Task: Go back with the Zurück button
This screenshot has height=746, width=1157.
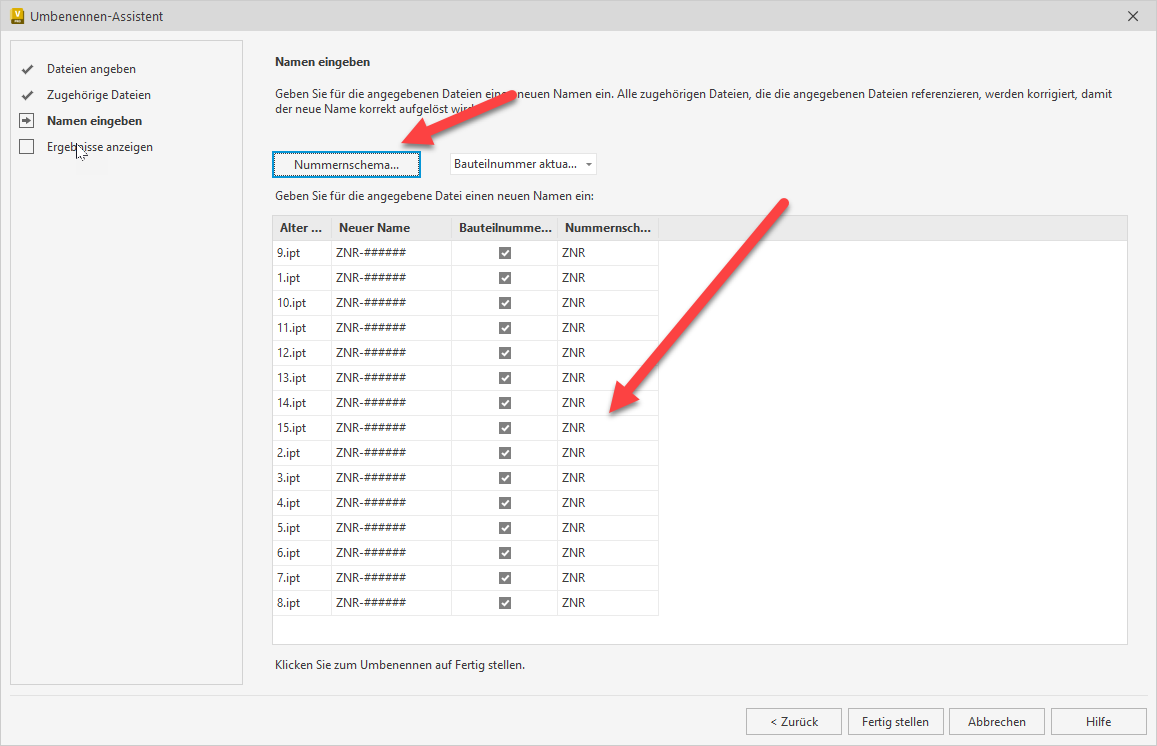Action: [793, 721]
